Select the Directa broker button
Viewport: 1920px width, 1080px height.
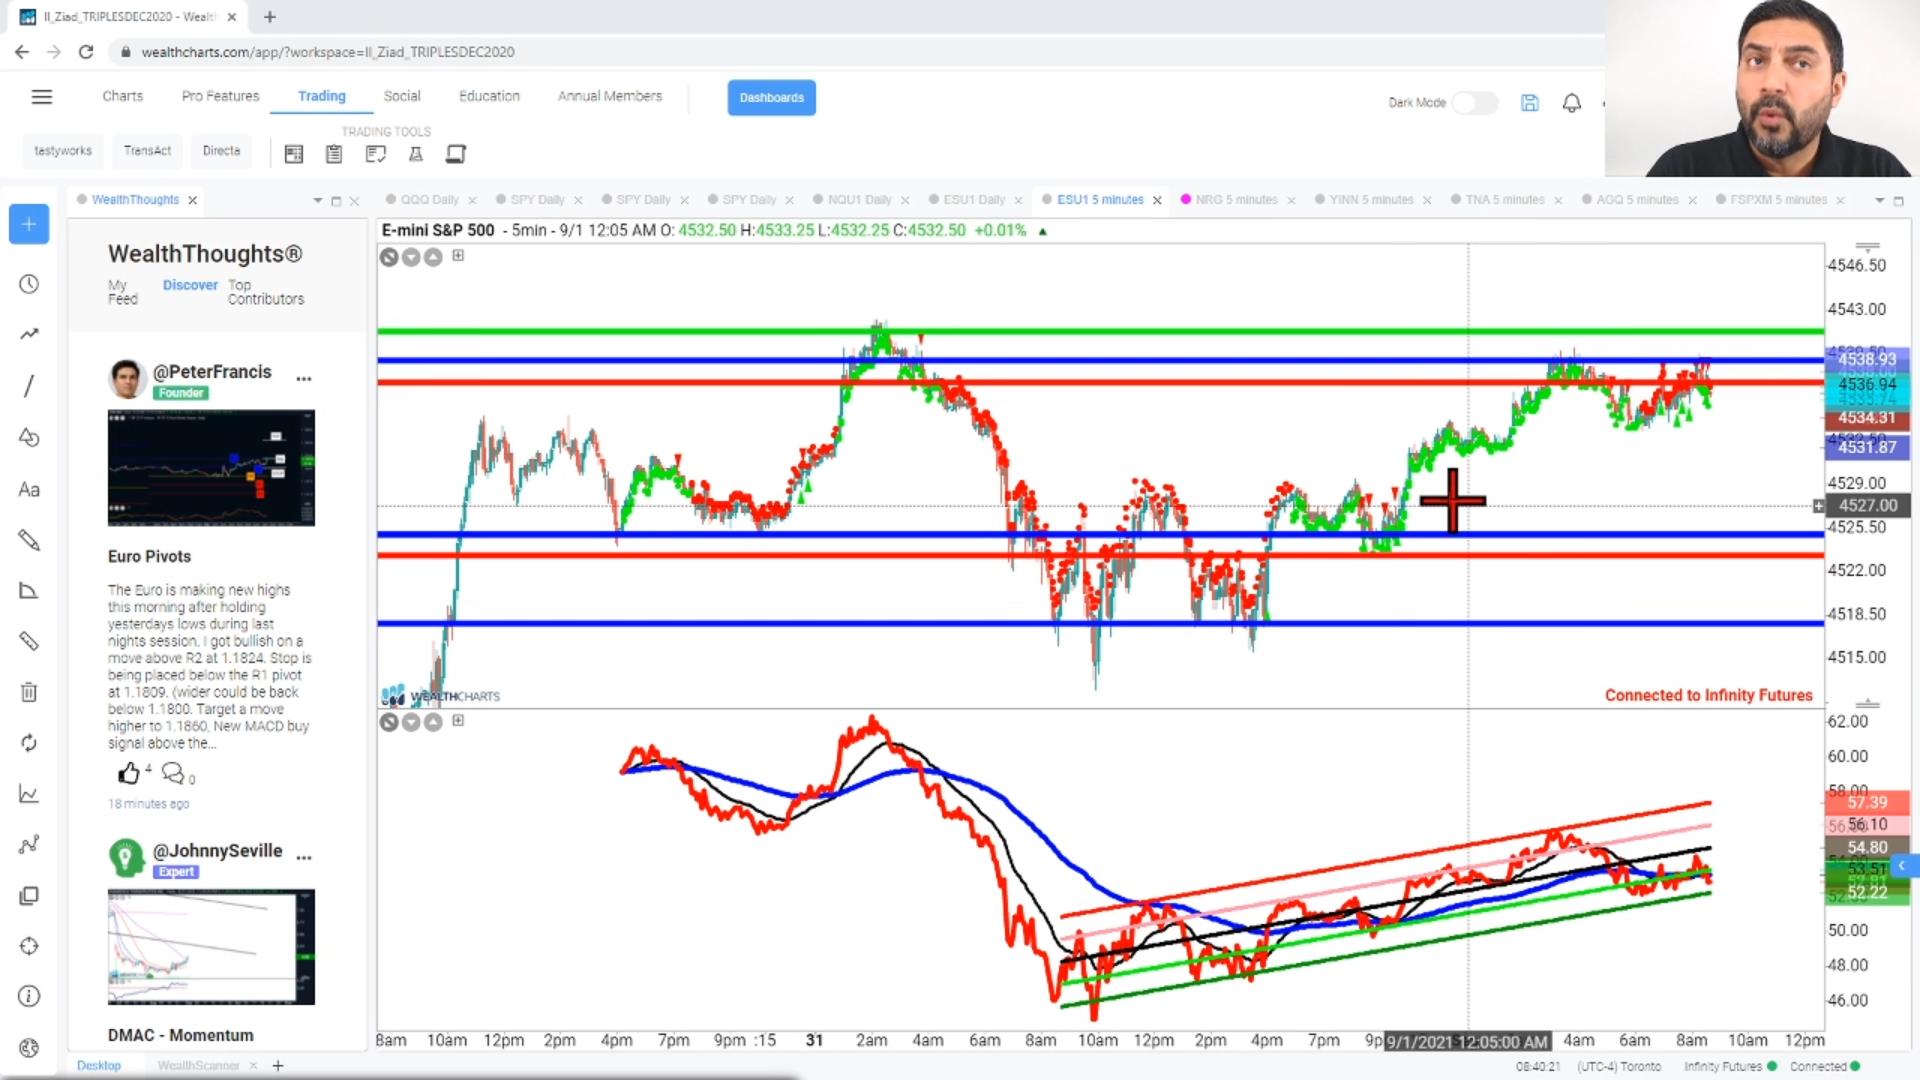click(221, 151)
